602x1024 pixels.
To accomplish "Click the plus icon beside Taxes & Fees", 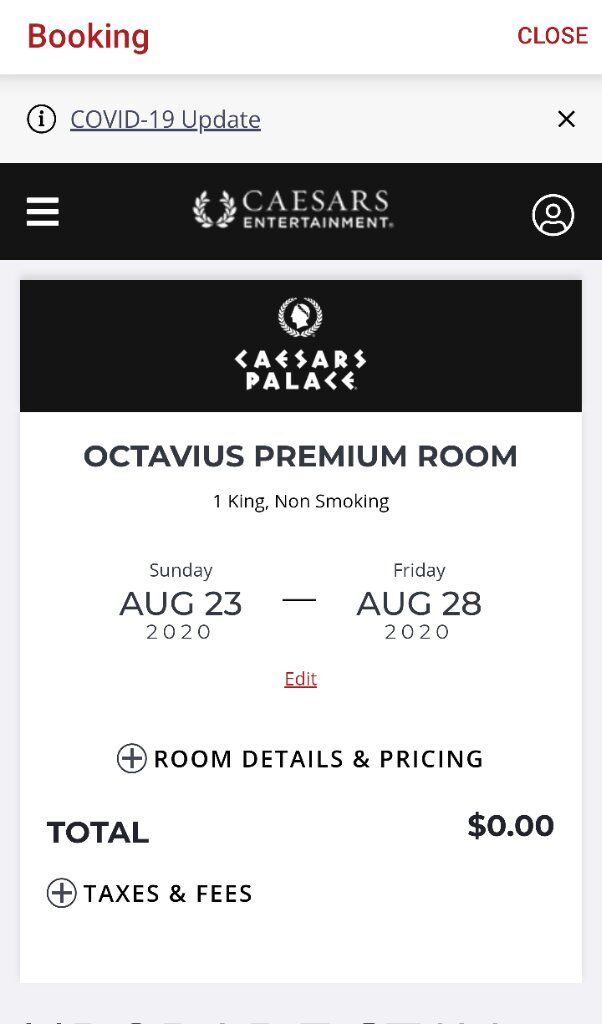I will click(x=61, y=893).
